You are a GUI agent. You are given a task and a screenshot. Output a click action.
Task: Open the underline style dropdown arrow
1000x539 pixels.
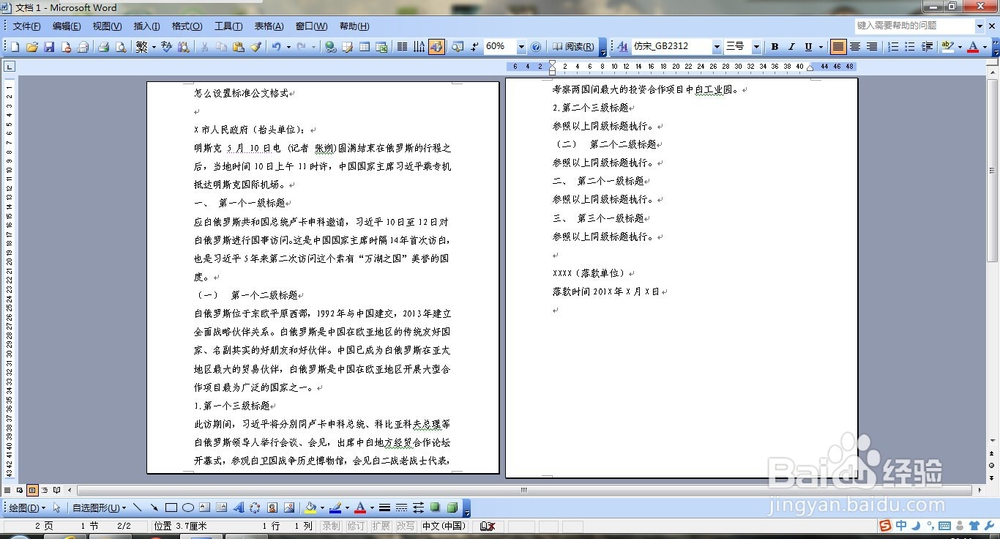point(821,47)
